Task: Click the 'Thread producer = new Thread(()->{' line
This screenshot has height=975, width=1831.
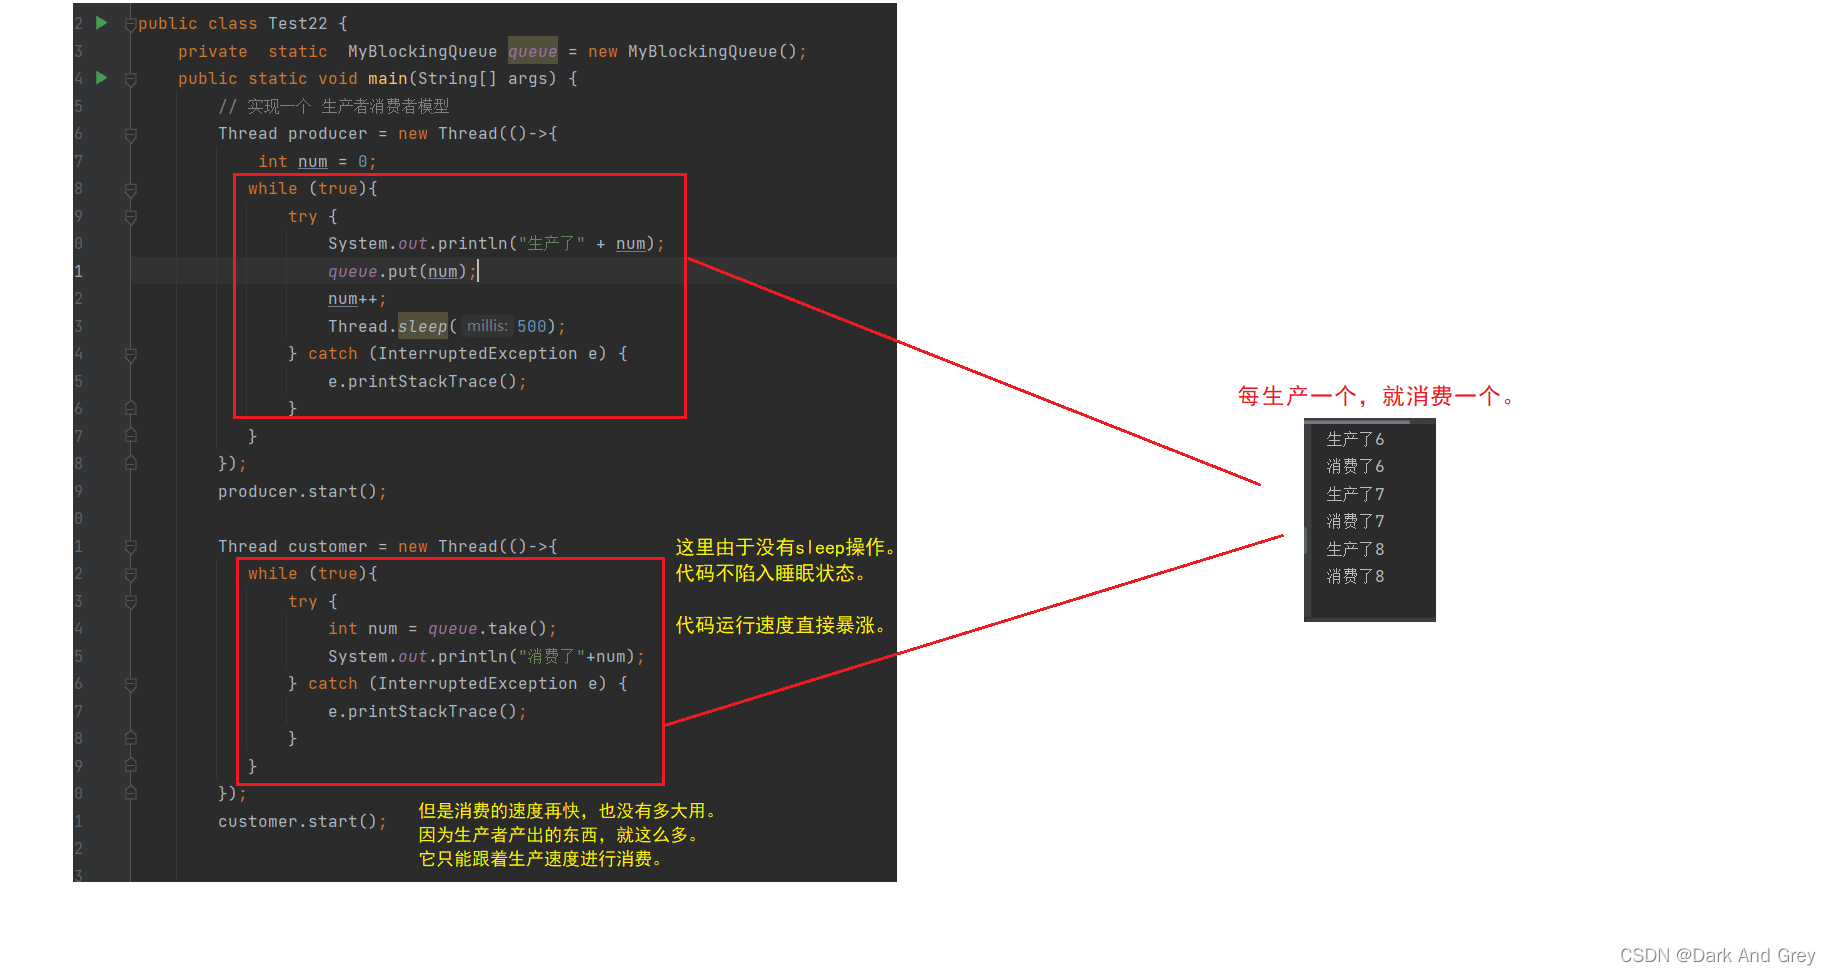Action: [x=388, y=133]
